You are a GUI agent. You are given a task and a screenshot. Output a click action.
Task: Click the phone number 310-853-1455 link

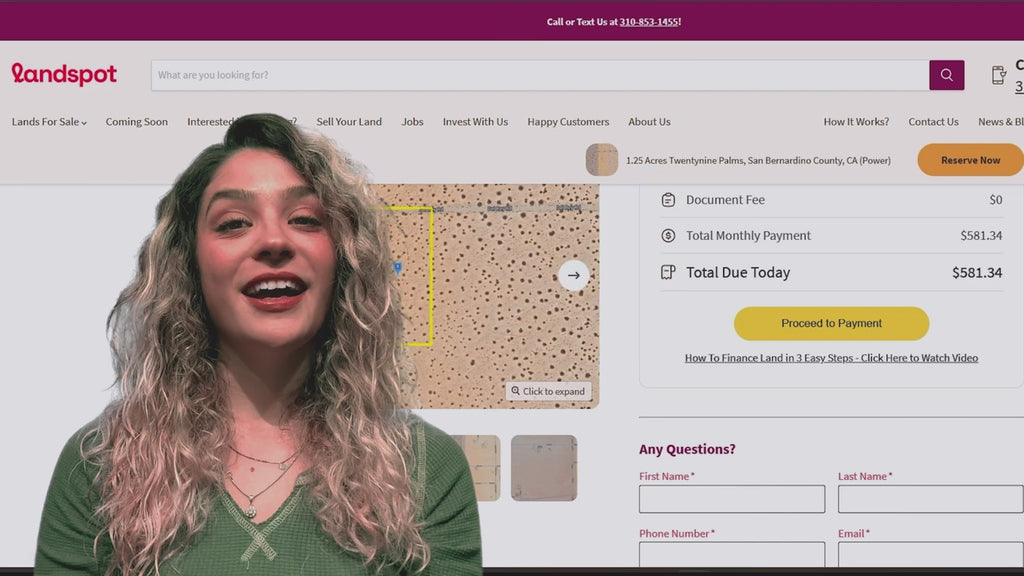648,22
